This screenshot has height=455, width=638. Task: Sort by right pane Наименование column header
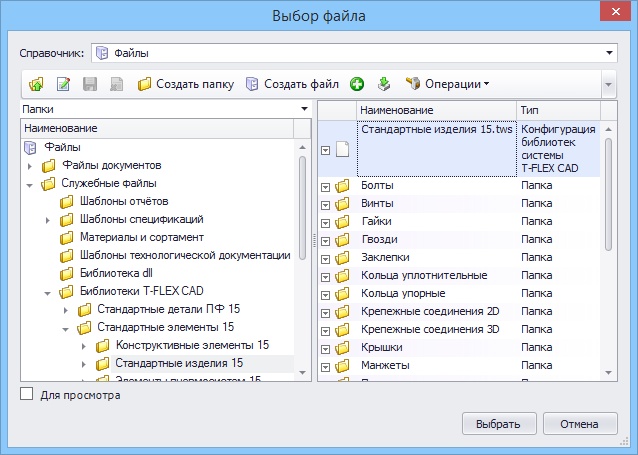tap(437, 110)
